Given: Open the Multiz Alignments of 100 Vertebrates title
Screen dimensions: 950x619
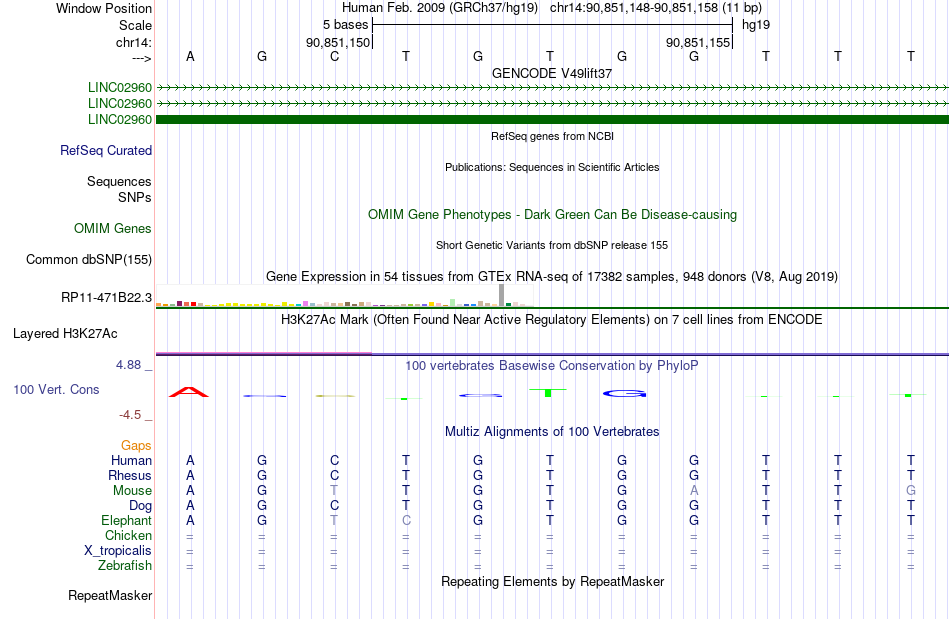Looking at the screenshot, I should tap(552, 432).
